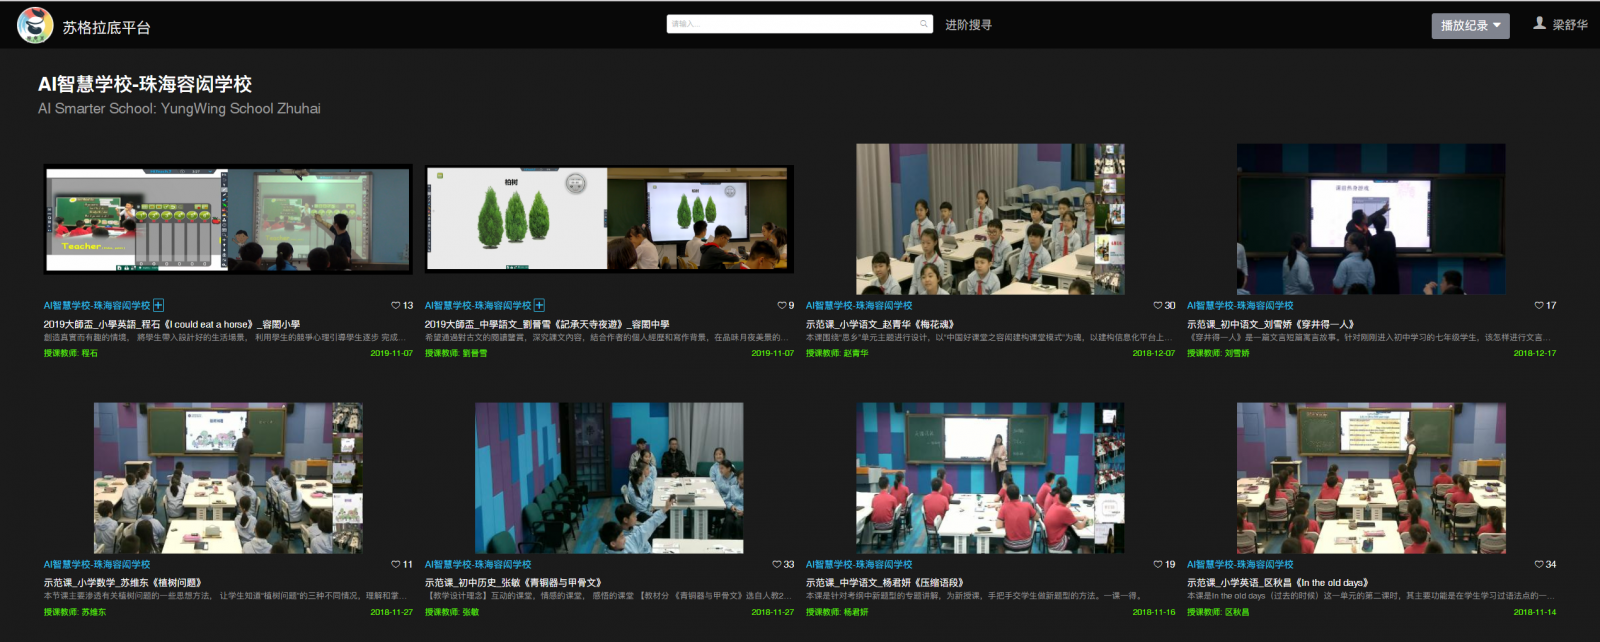
Task: Like the 'I could eat a horse' video
Action: 396,306
